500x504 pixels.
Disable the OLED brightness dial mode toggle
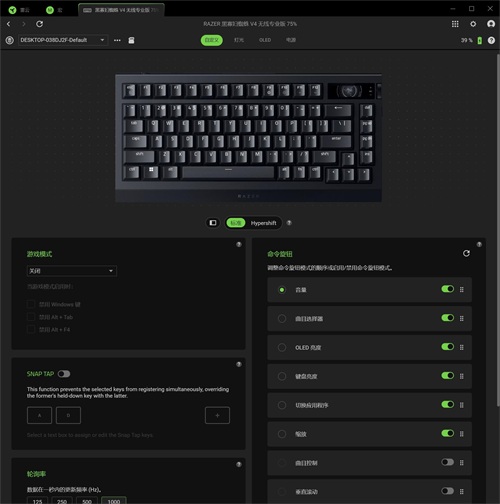pyautogui.click(x=448, y=347)
